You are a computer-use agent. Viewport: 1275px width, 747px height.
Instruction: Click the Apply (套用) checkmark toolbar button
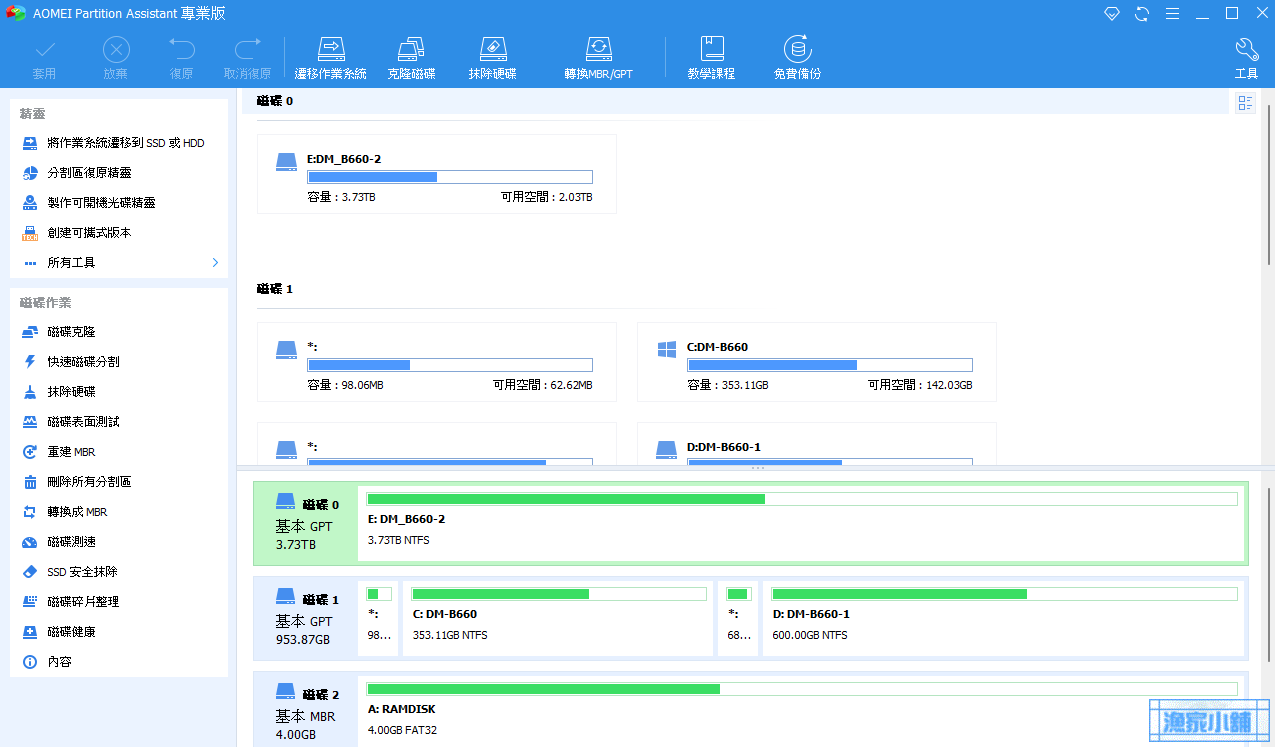click(44, 58)
